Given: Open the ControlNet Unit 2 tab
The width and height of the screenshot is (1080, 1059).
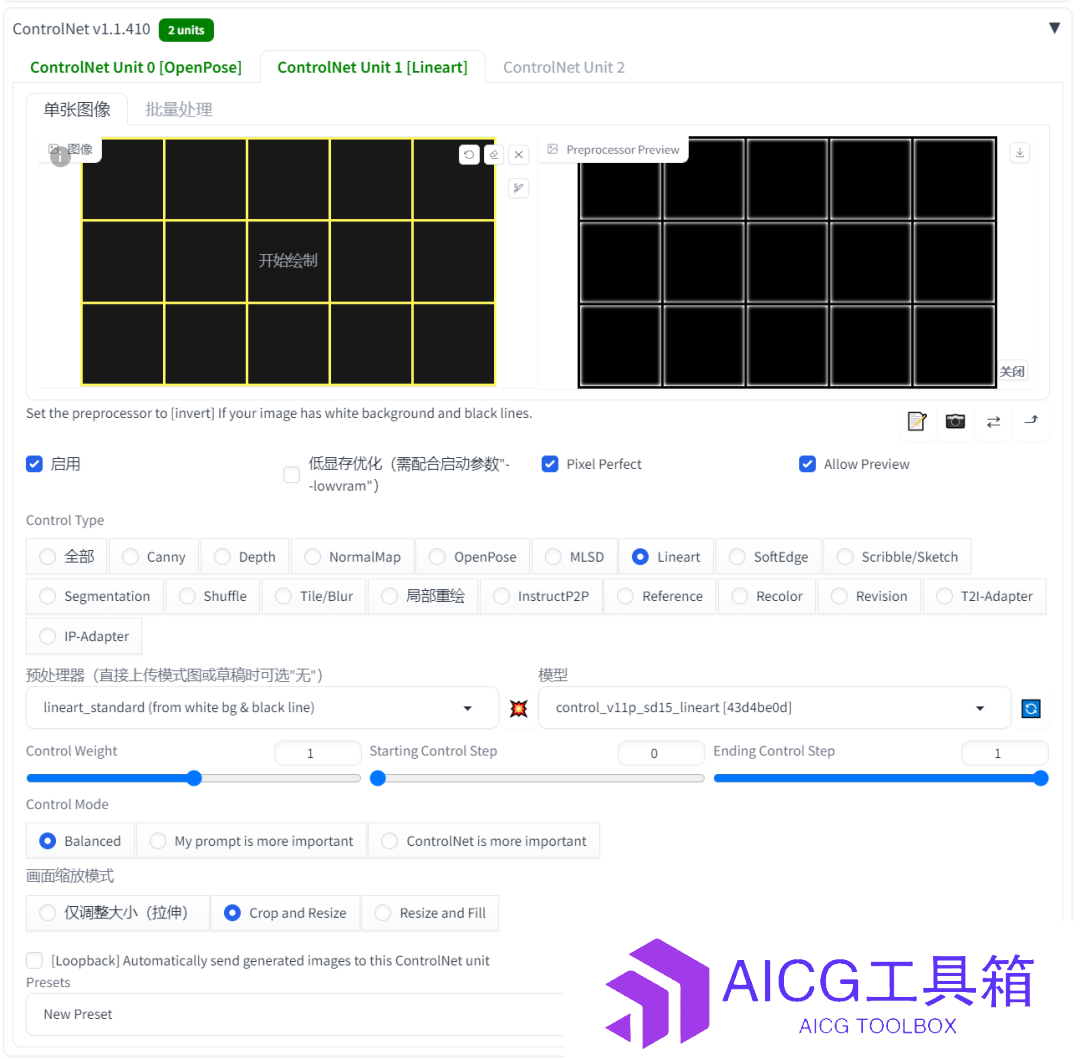Looking at the screenshot, I should 563,67.
